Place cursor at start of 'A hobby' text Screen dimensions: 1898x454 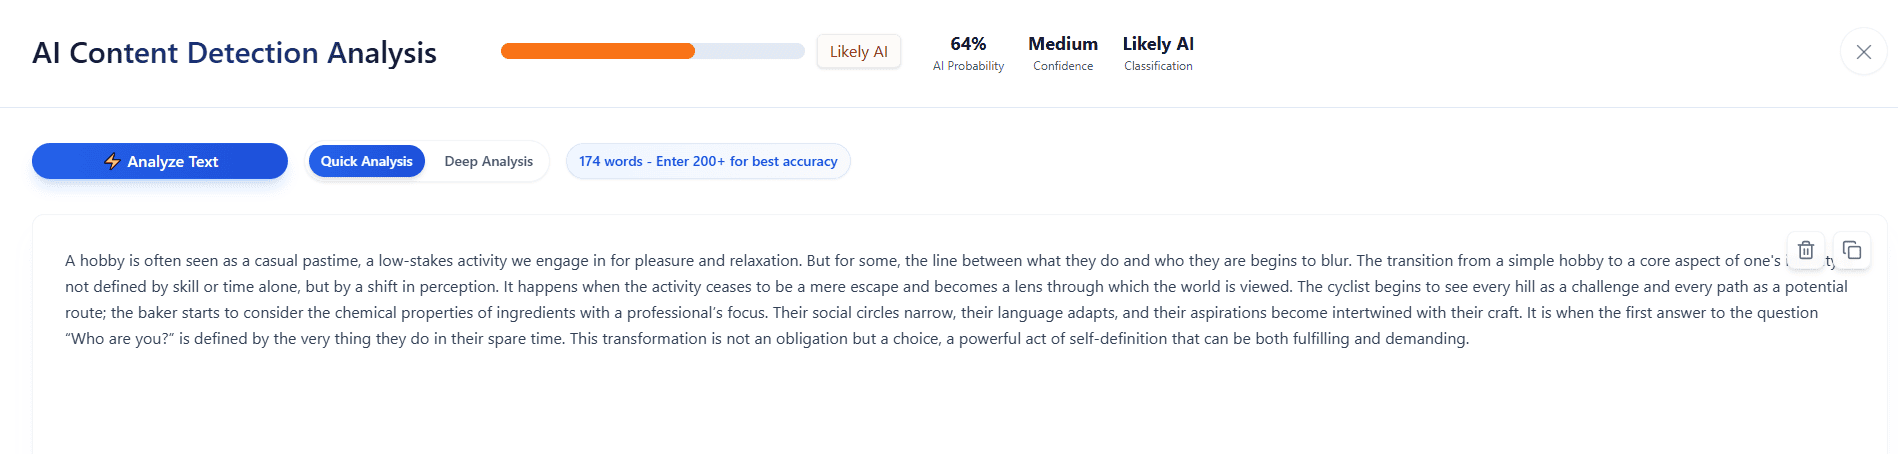66,261
